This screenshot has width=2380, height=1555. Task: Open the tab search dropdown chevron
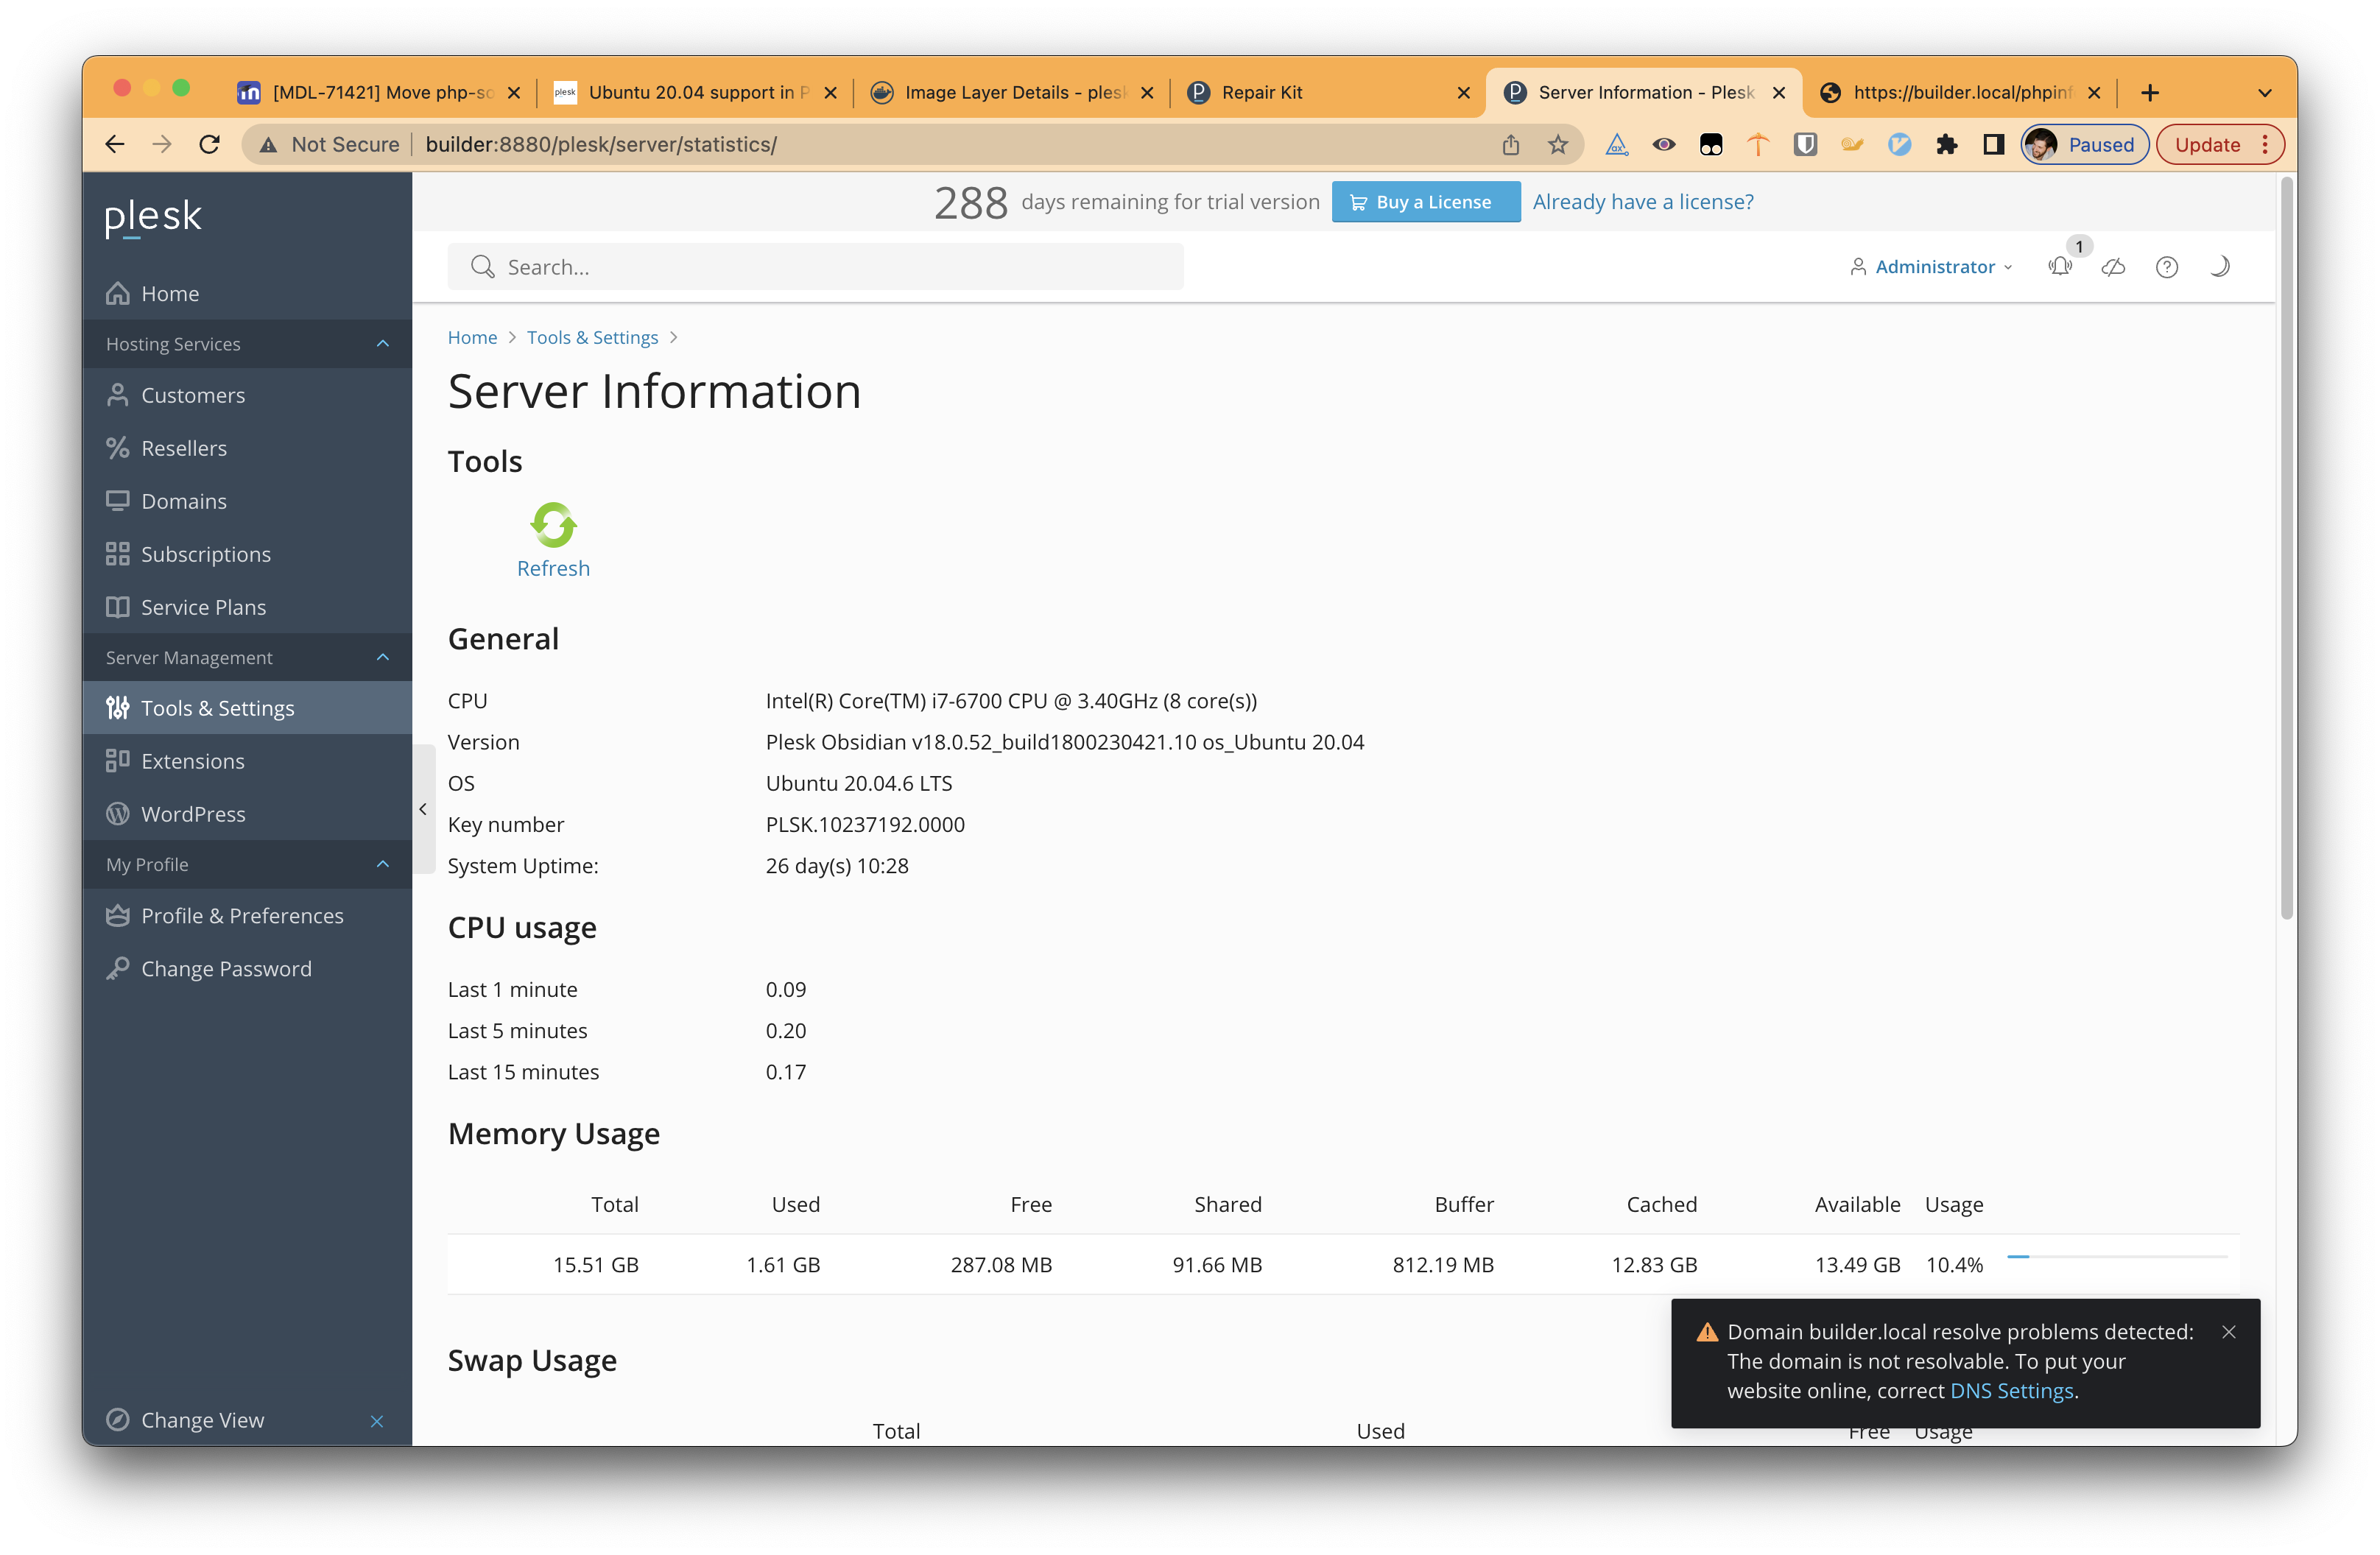point(2264,93)
